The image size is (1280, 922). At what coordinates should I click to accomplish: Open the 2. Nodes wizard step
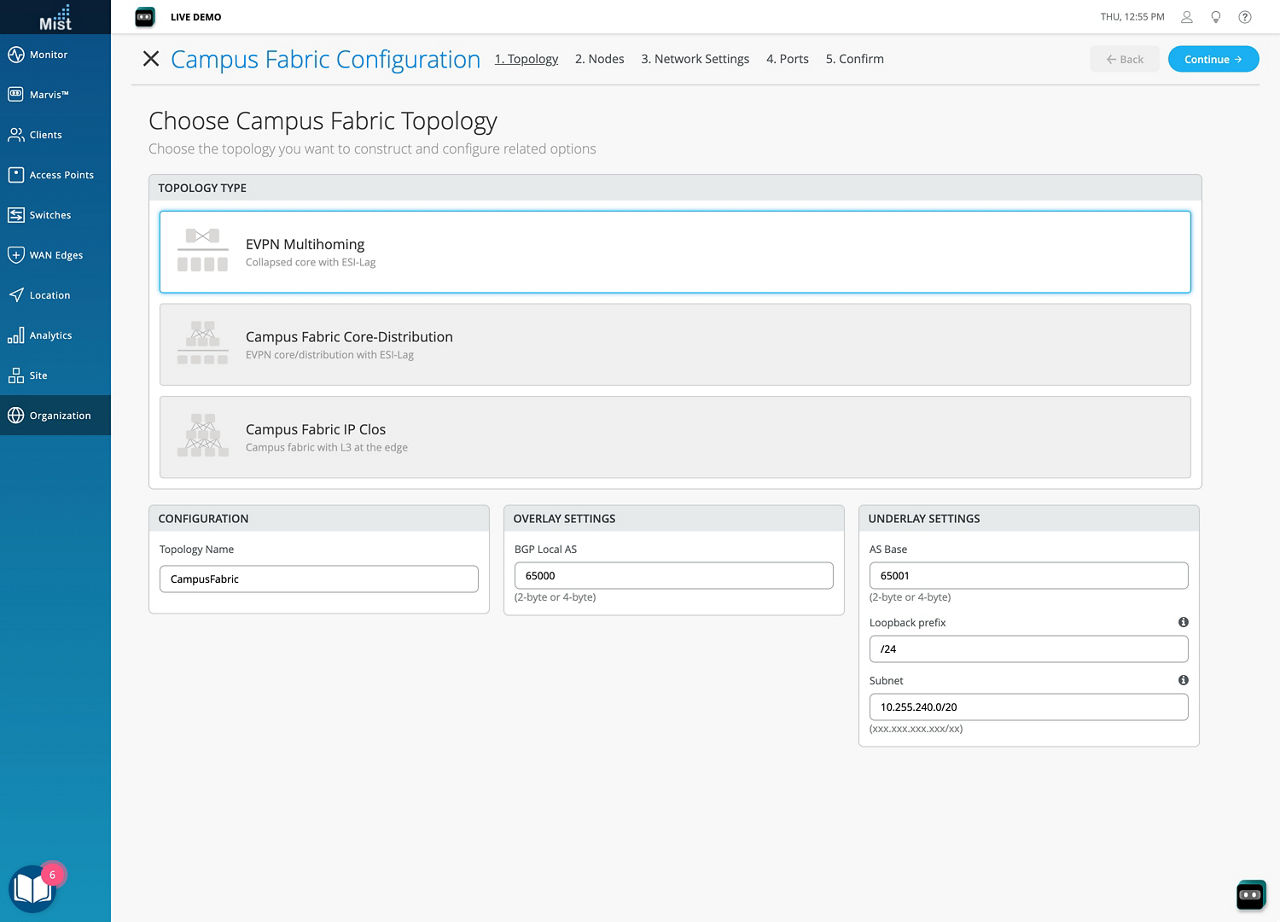click(599, 59)
